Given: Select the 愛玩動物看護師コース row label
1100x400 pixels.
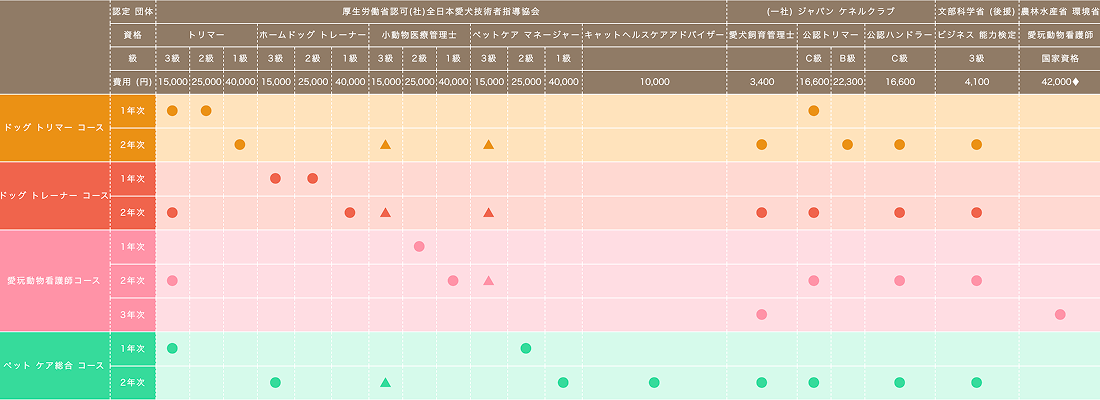Looking at the screenshot, I should tap(55, 281).
